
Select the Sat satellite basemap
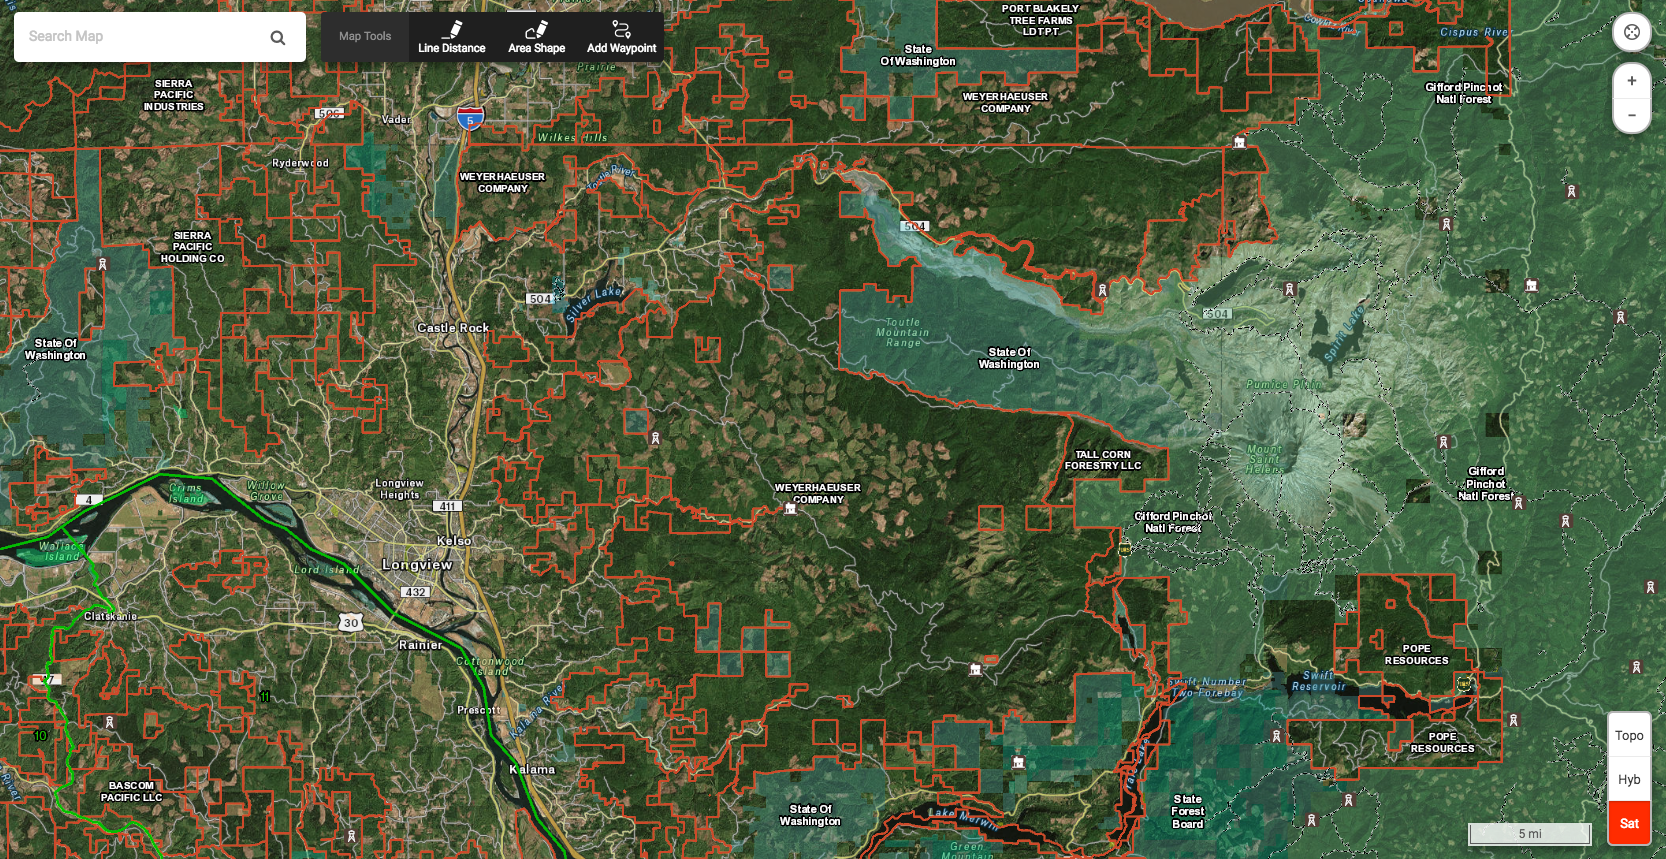click(x=1629, y=823)
